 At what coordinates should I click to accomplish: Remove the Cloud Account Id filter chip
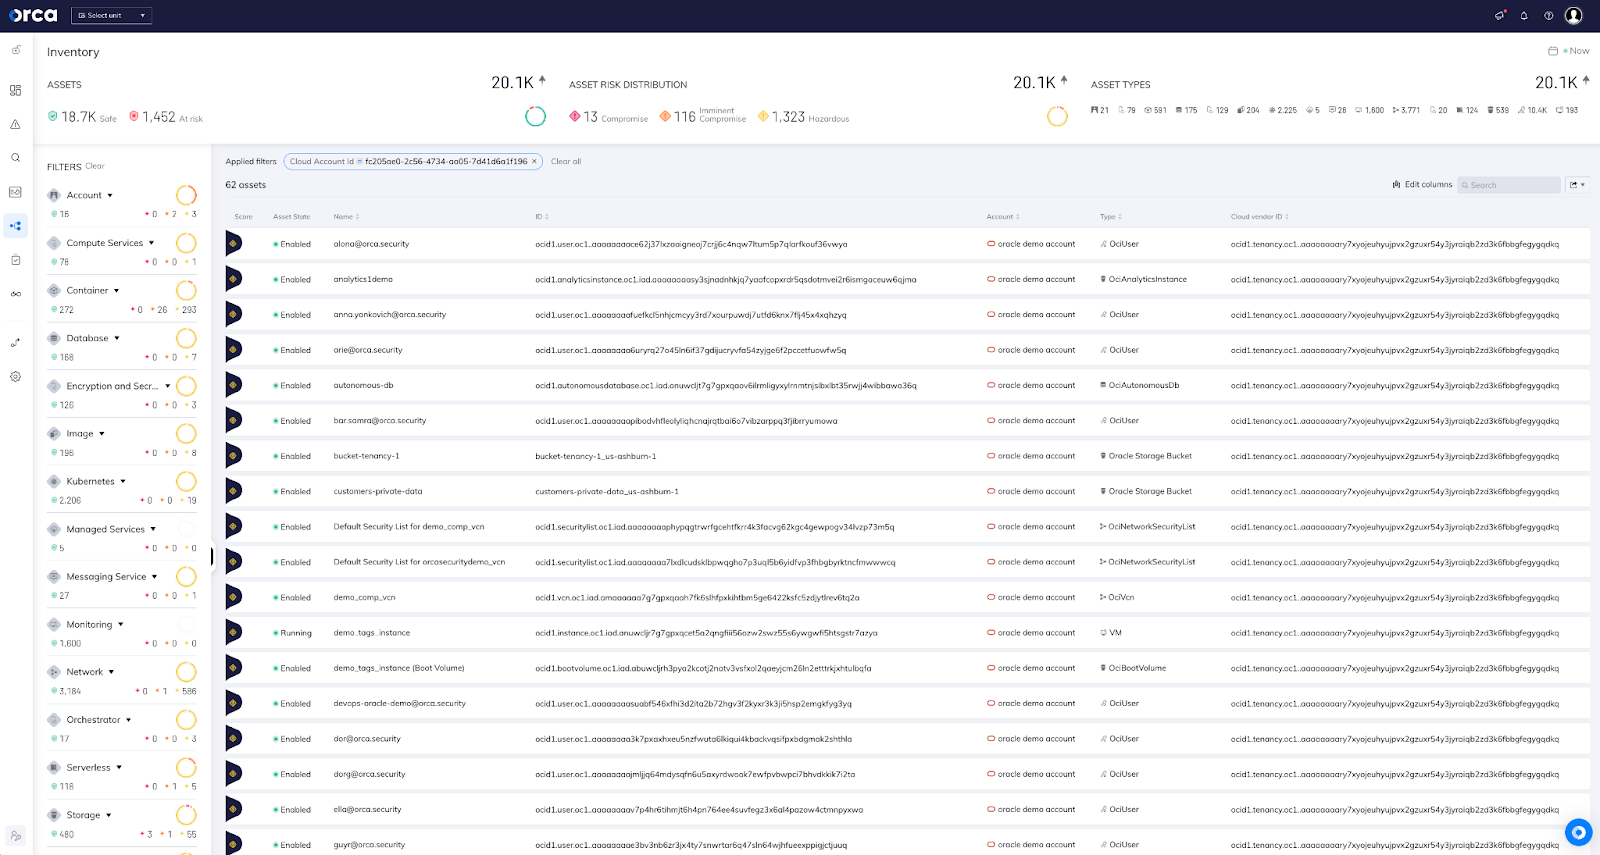pos(534,161)
